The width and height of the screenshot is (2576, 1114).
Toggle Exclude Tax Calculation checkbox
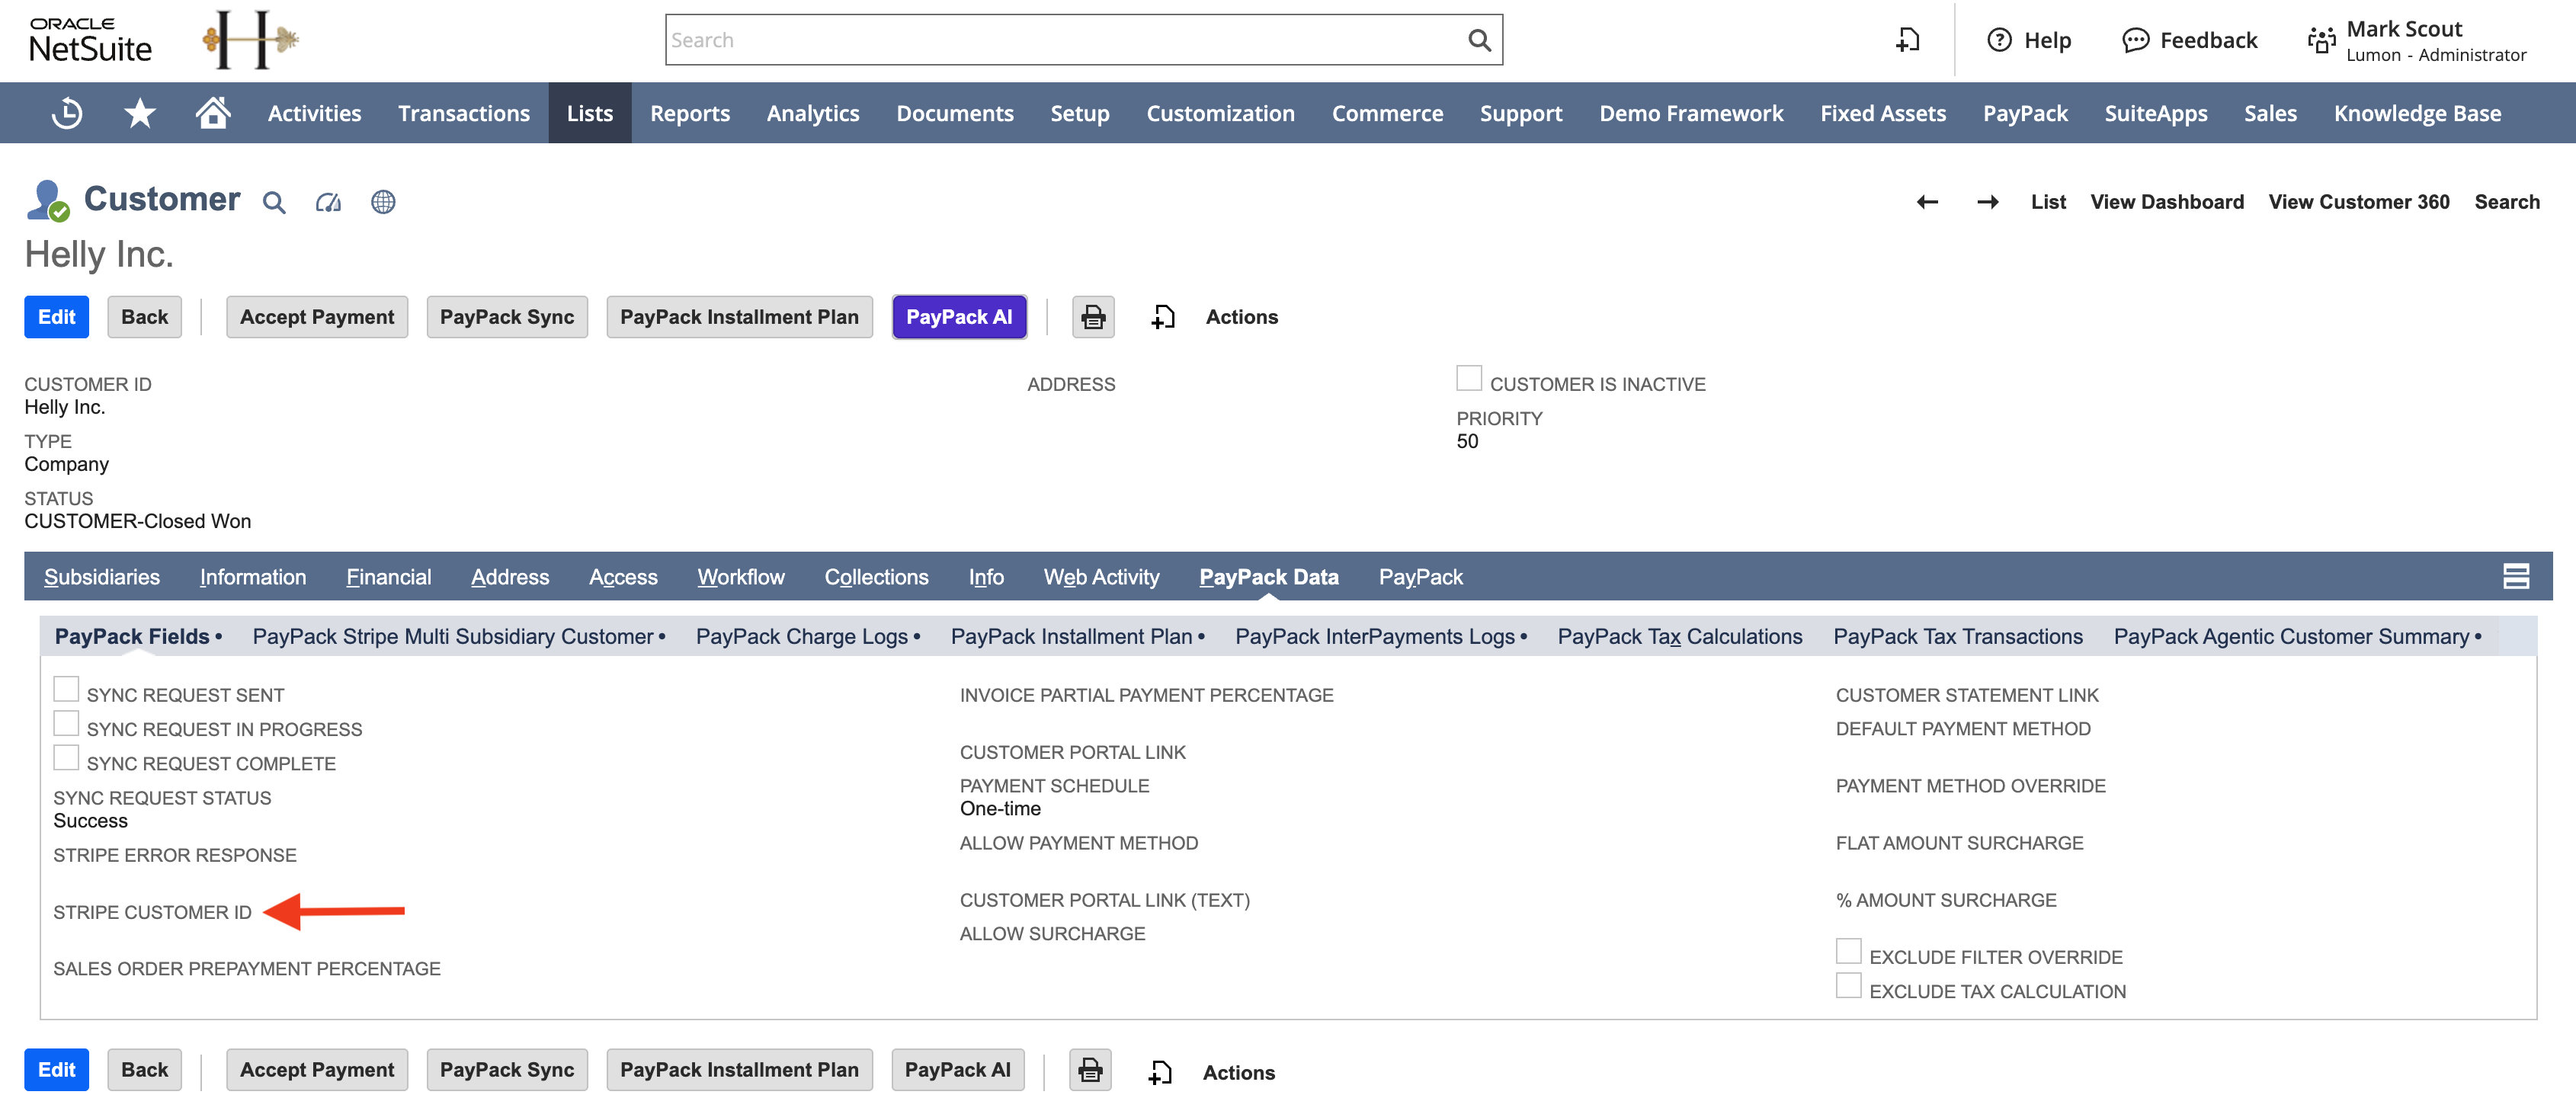pyautogui.click(x=1848, y=986)
